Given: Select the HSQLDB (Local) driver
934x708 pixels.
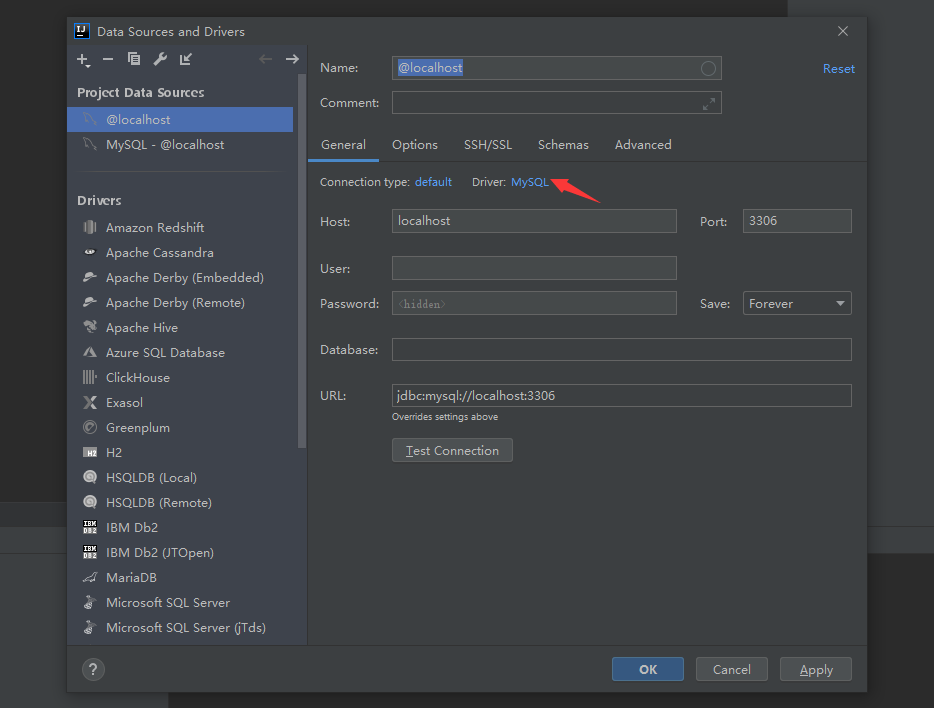Looking at the screenshot, I should 182,478.
